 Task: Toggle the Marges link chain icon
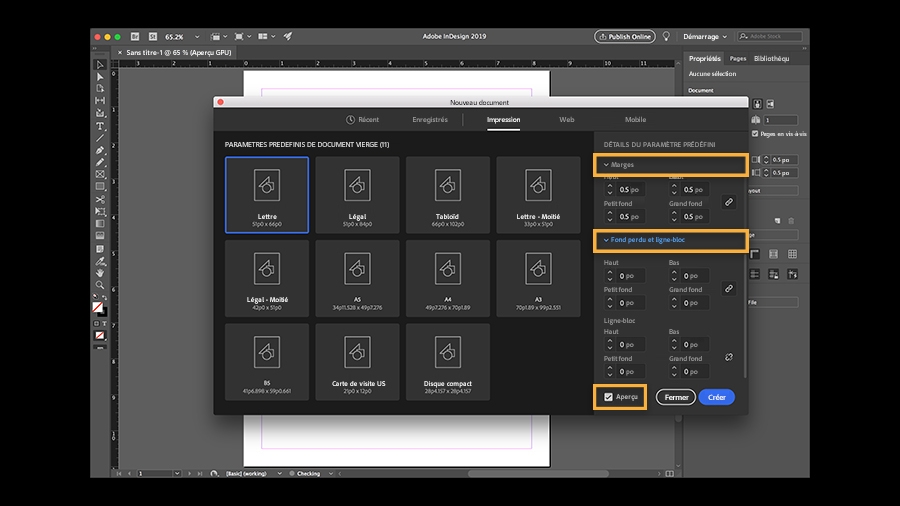pyautogui.click(x=728, y=203)
